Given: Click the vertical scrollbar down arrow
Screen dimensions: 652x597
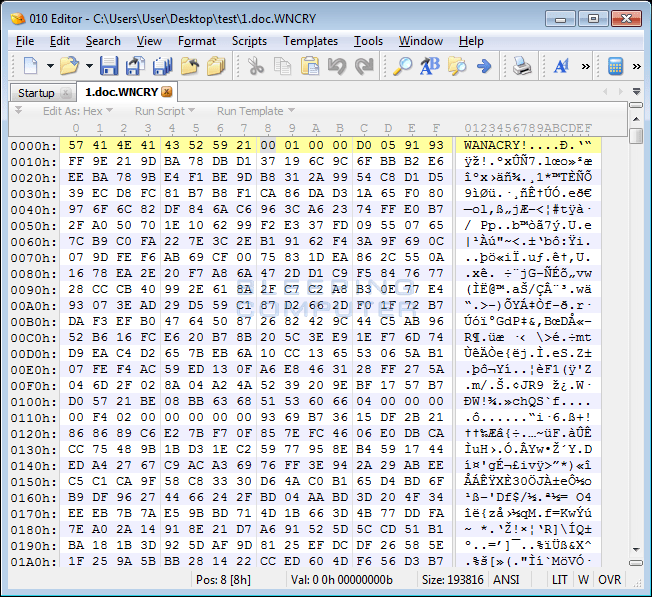Looking at the screenshot, I should coord(636,560).
